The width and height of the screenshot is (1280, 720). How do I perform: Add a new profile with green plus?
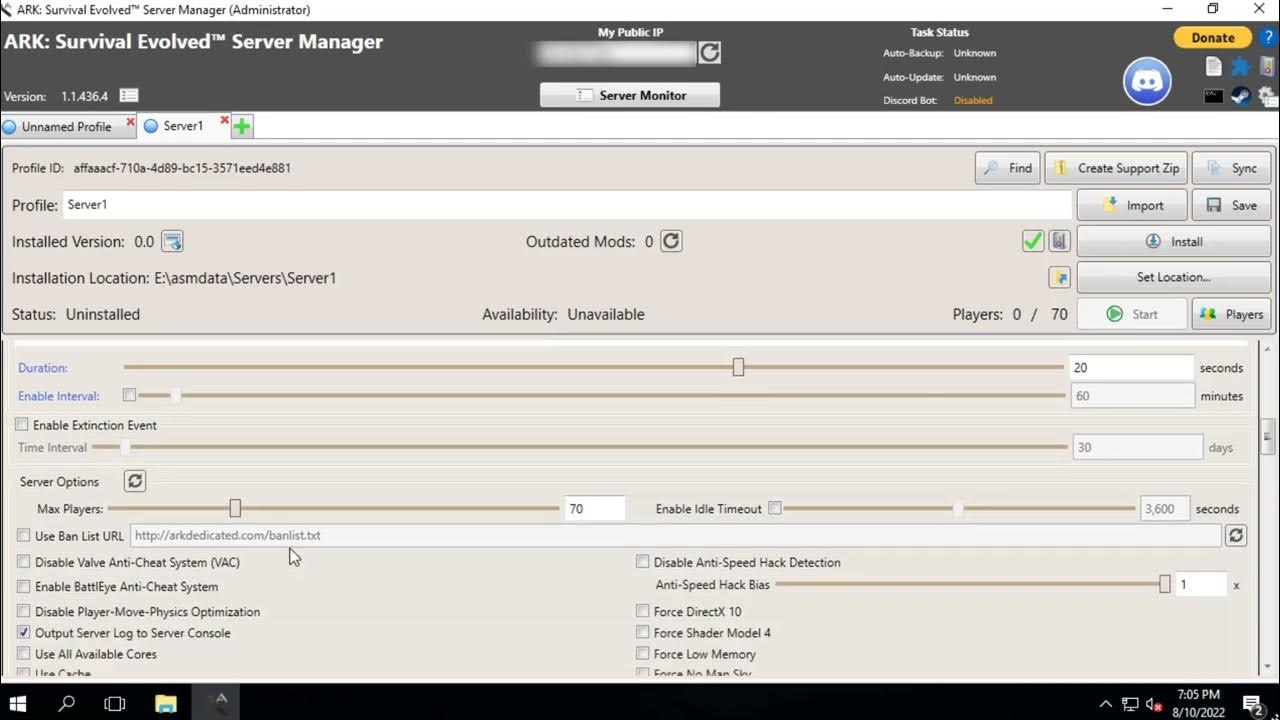point(242,126)
